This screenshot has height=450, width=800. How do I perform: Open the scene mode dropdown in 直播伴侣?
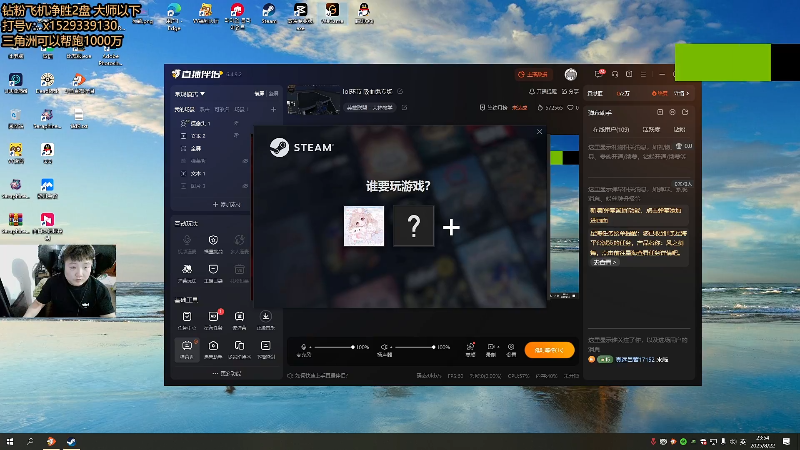pos(190,94)
